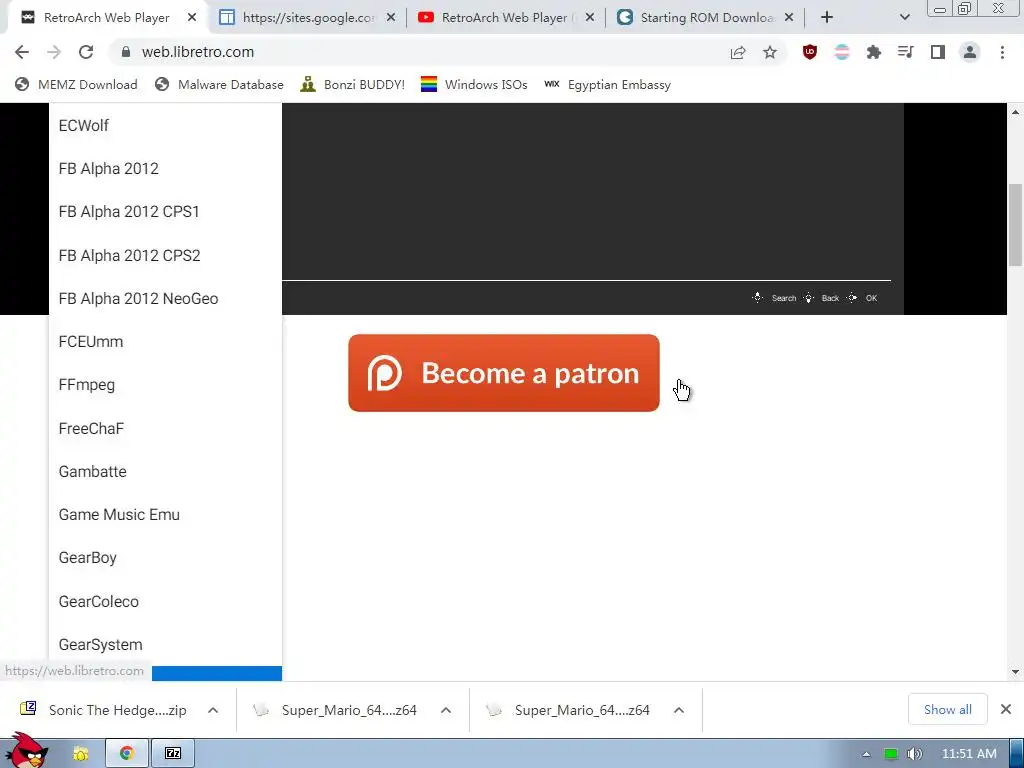The image size is (1024, 768).
Task: Open the Bonzi BUDDY! bookmark
Action: [353, 85]
